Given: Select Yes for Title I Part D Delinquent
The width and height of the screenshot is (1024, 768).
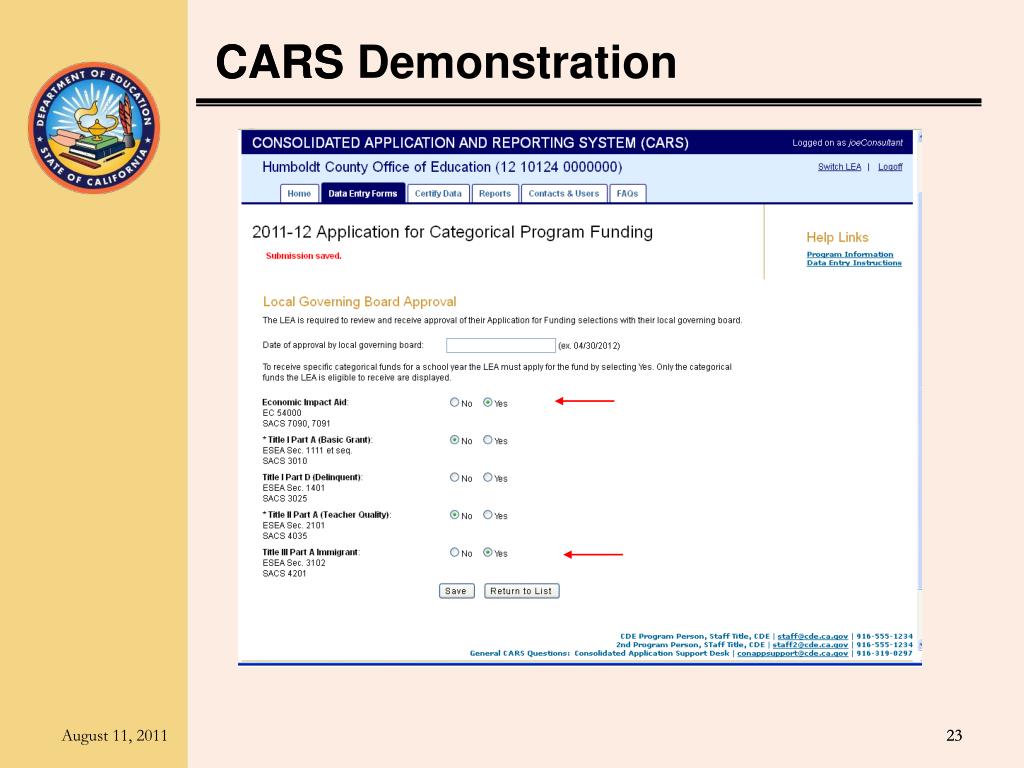Looking at the screenshot, I should 488,477.
